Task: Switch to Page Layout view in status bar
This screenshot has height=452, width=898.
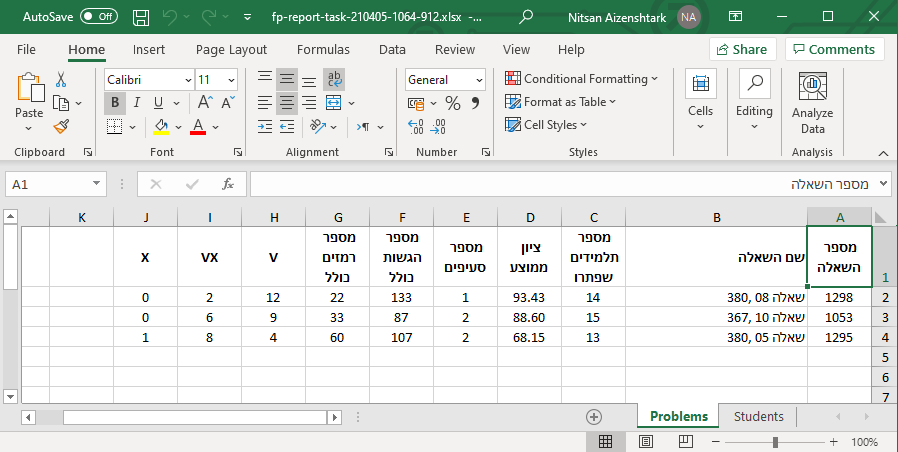Action: tap(645, 441)
